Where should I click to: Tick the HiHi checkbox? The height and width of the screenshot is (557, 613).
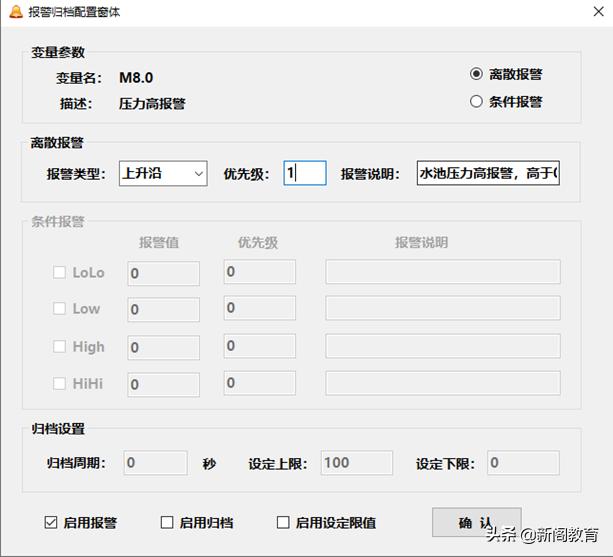click(59, 383)
